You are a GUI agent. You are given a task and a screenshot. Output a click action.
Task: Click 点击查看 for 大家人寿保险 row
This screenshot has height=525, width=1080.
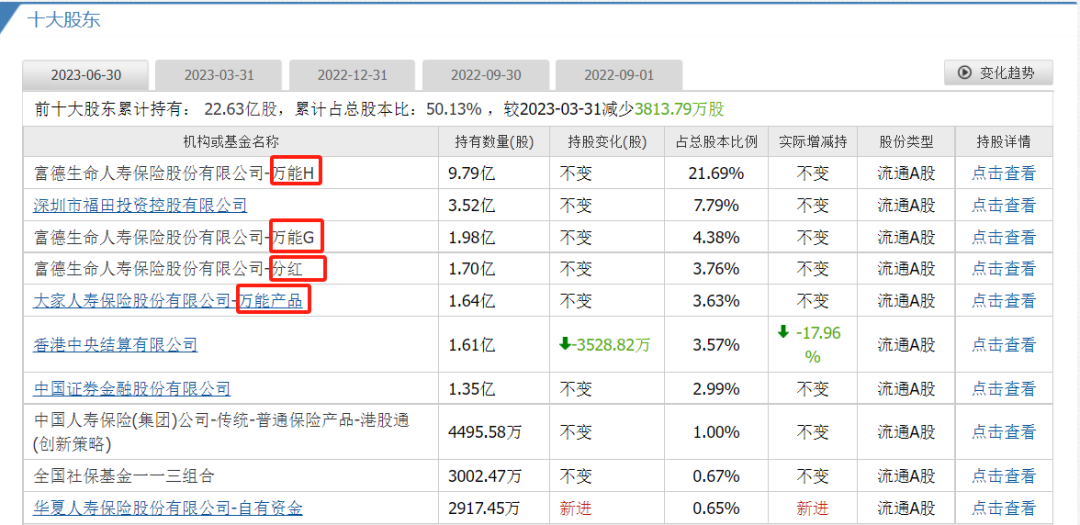click(1004, 300)
